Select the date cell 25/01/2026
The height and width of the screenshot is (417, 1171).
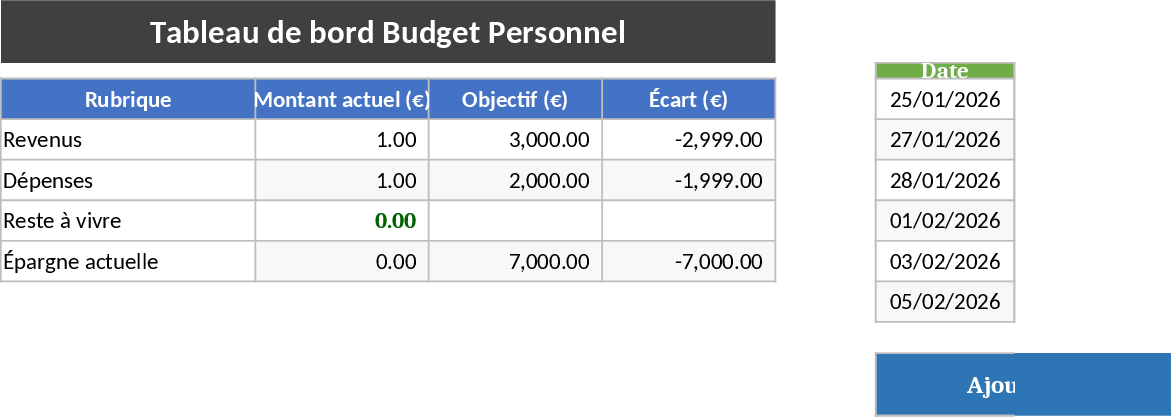pos(945,99)
